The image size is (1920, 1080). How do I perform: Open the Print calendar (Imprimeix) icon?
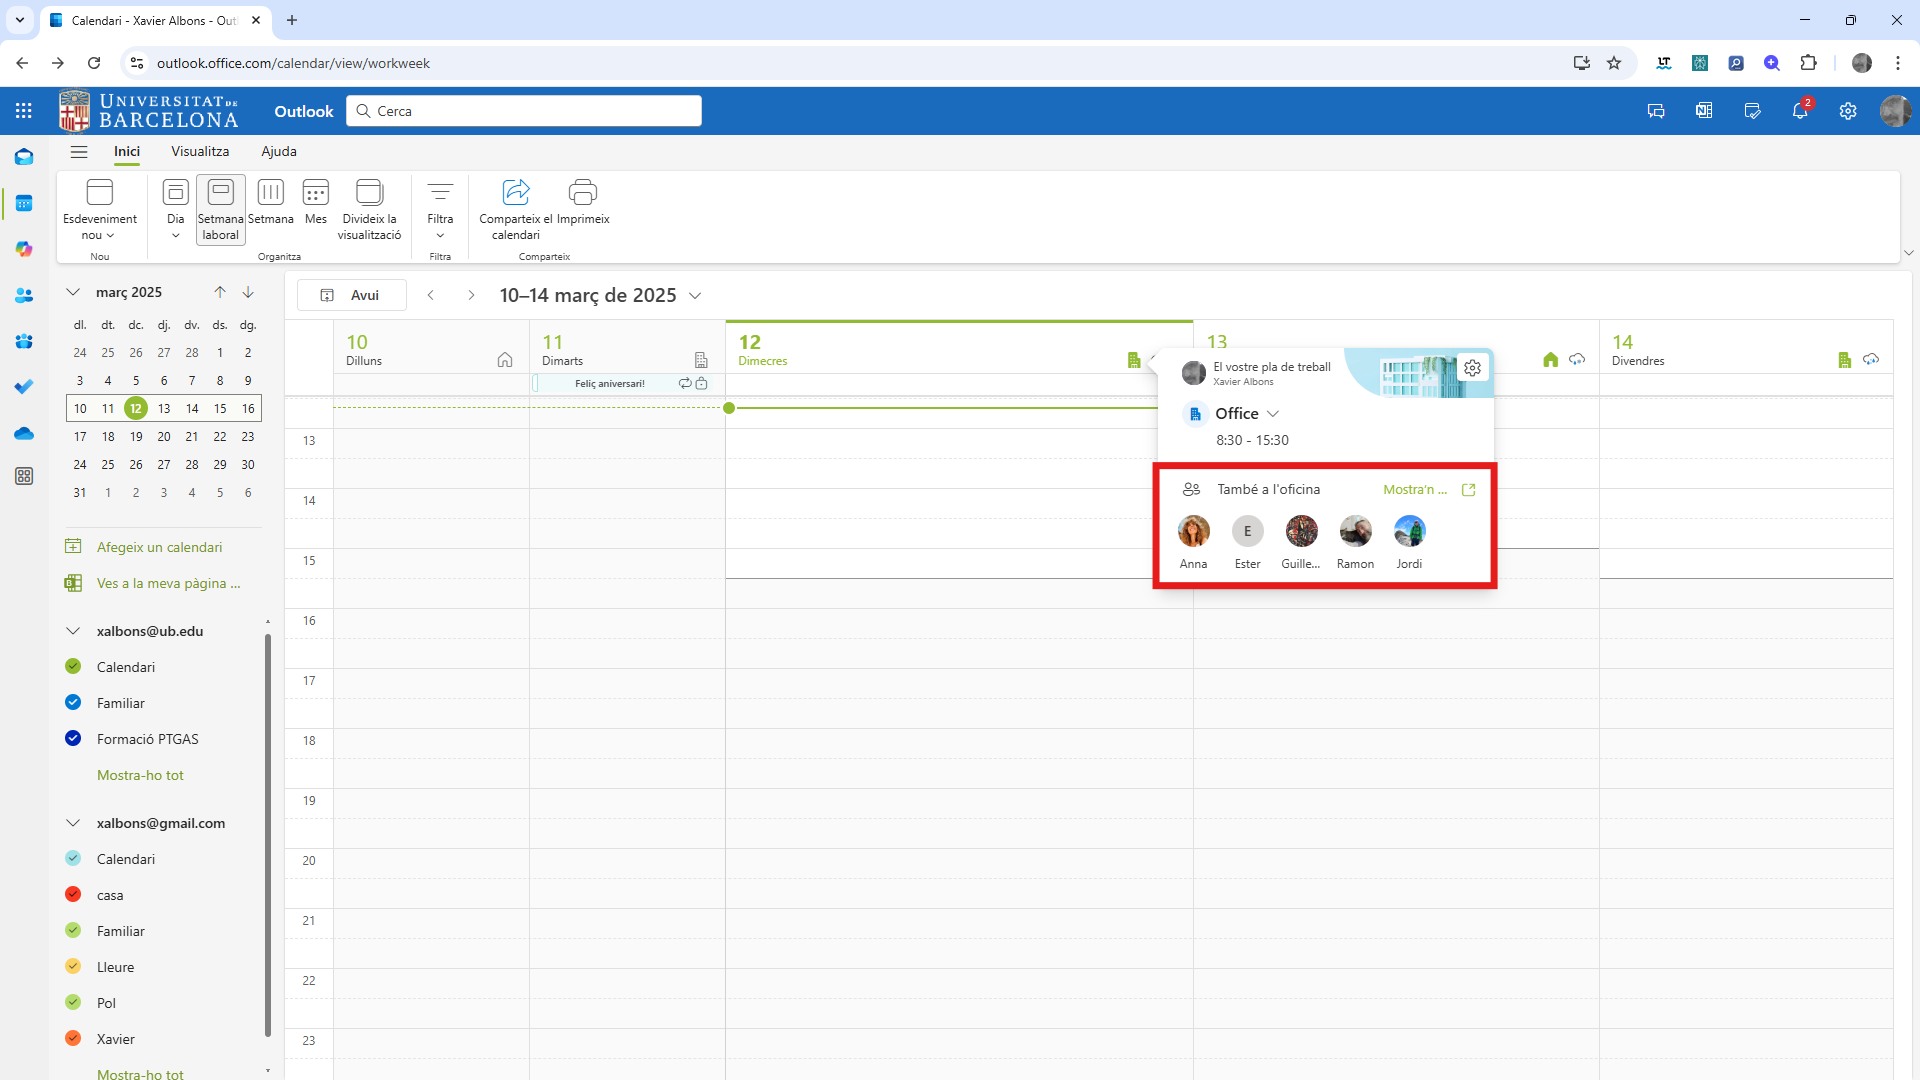coord(582,192)
